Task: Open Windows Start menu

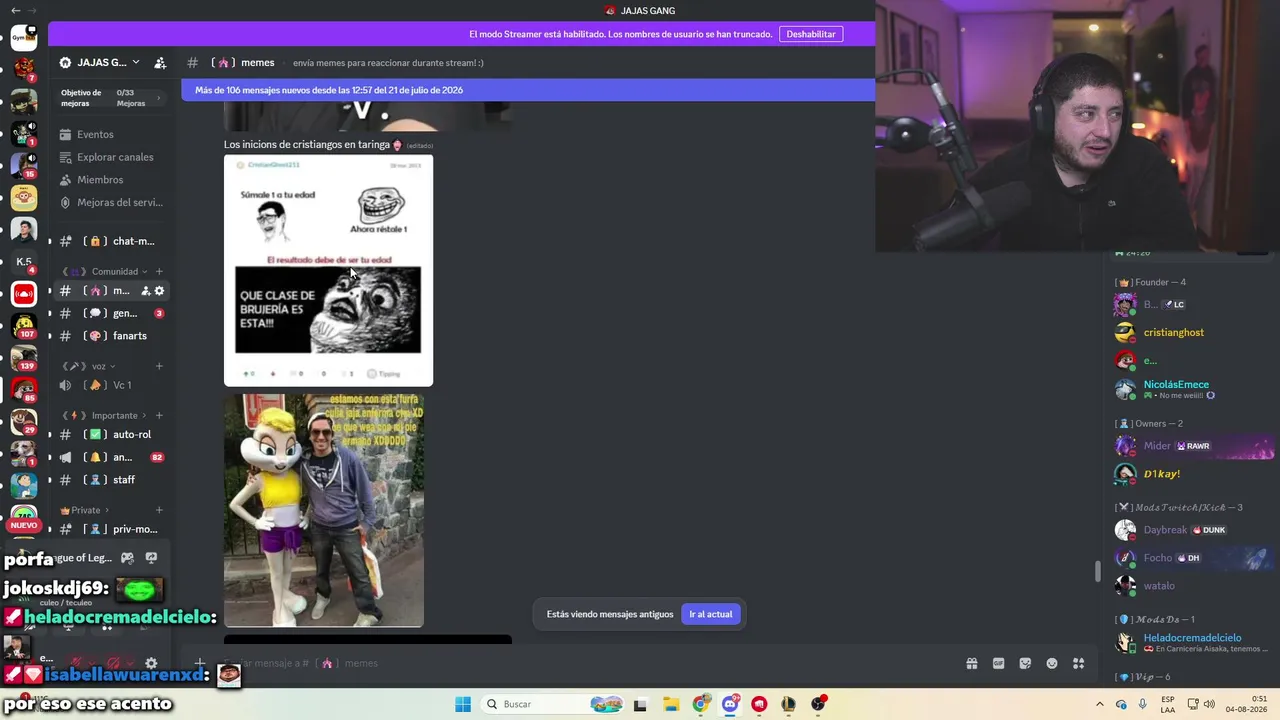Action: pos(463,704)
